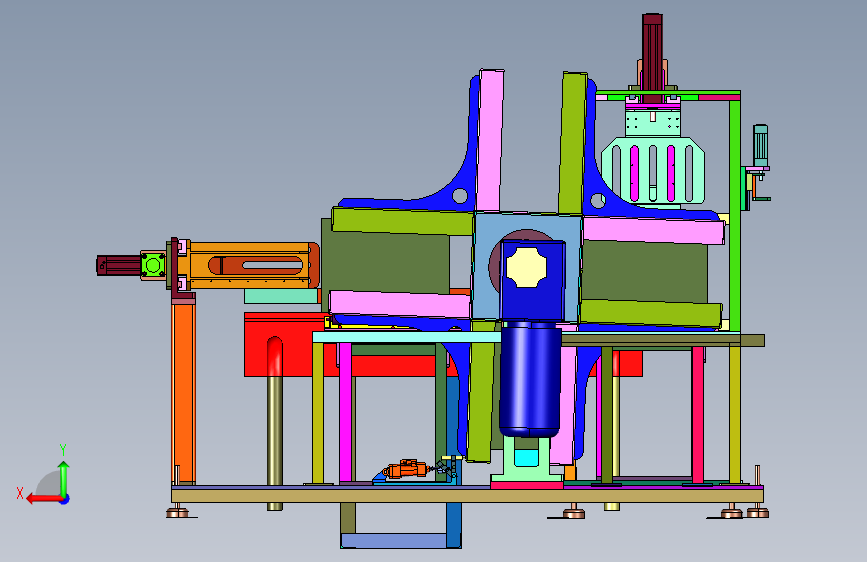Select the light blue bracket beneath base

(394, 540)
